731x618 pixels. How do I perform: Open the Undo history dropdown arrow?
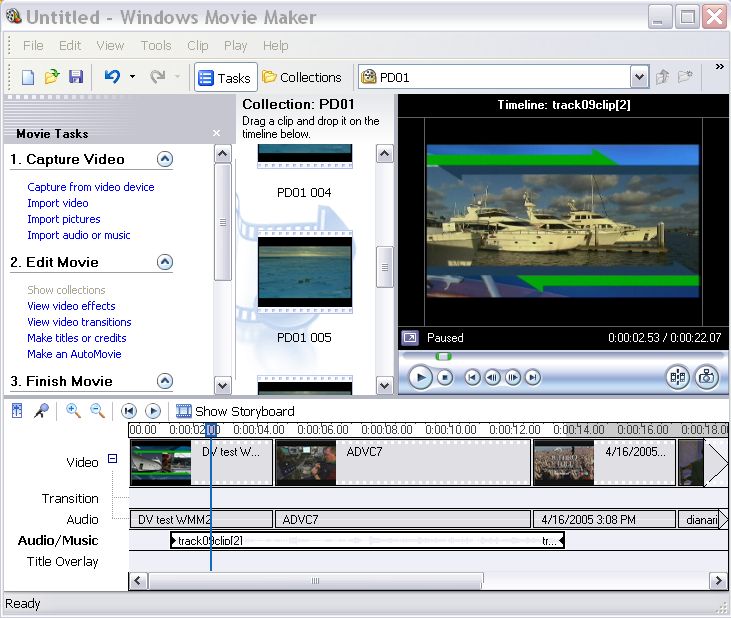coord(132,77)
